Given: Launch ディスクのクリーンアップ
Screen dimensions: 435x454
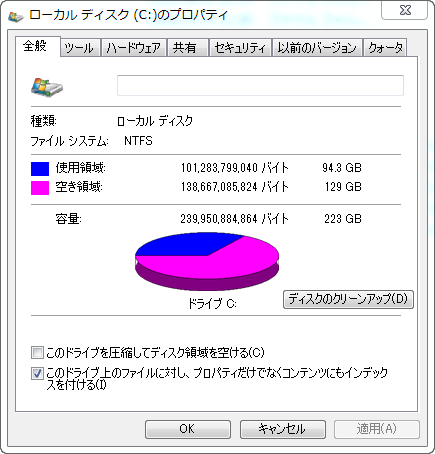Looking at the screenshot, I should [x=348, y=299].
